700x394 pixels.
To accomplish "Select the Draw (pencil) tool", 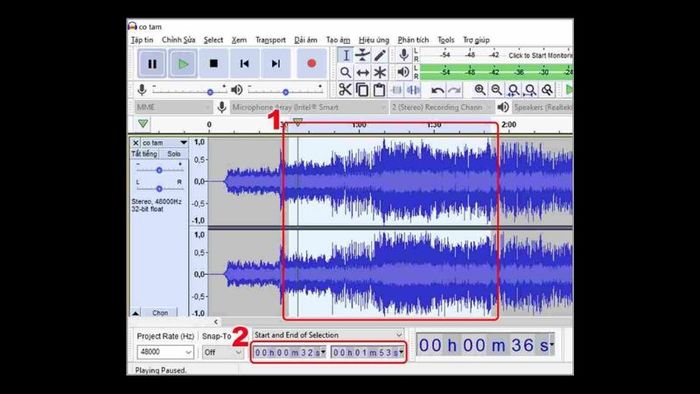I will coord(379,55).
